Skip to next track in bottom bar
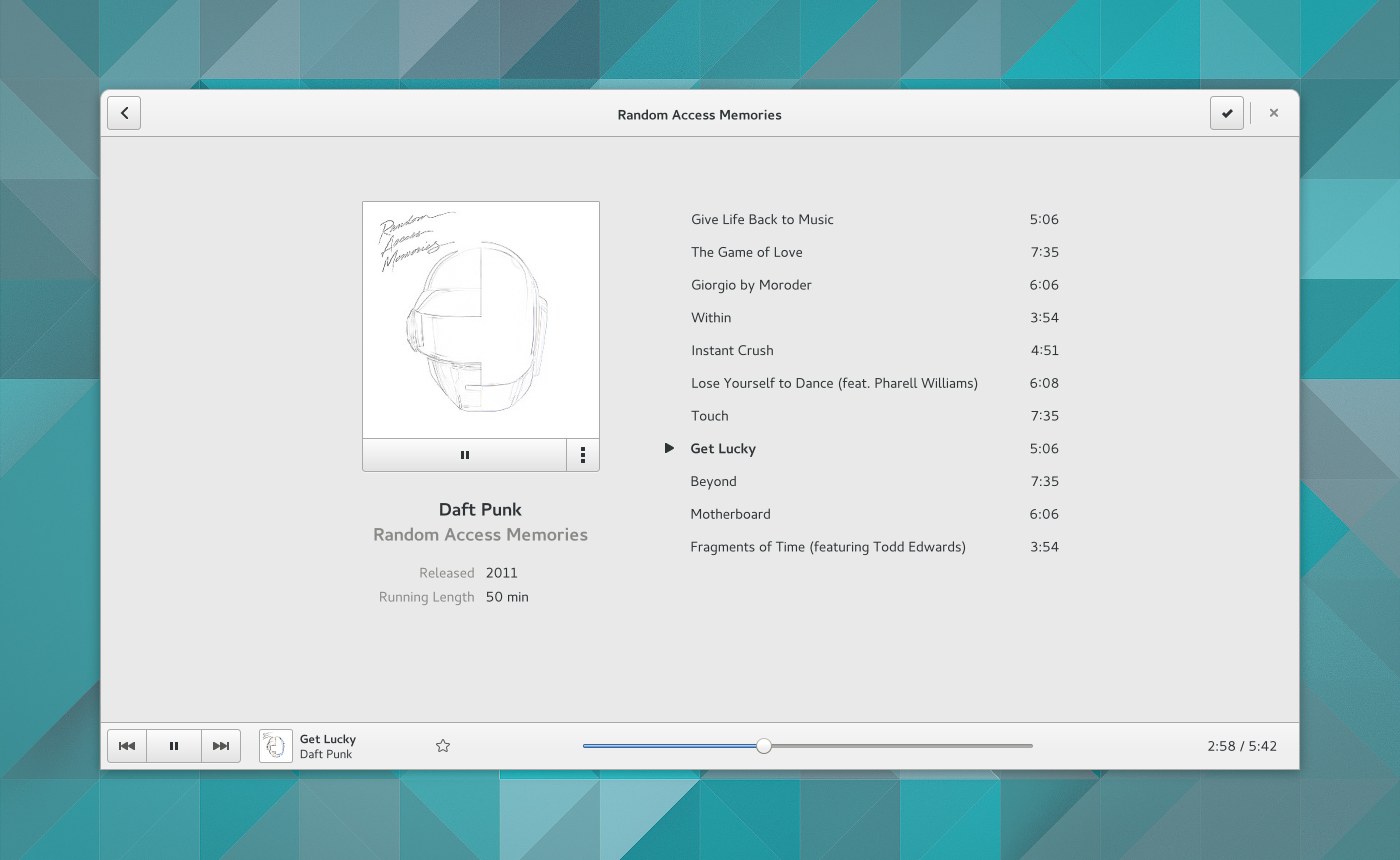 221,746
